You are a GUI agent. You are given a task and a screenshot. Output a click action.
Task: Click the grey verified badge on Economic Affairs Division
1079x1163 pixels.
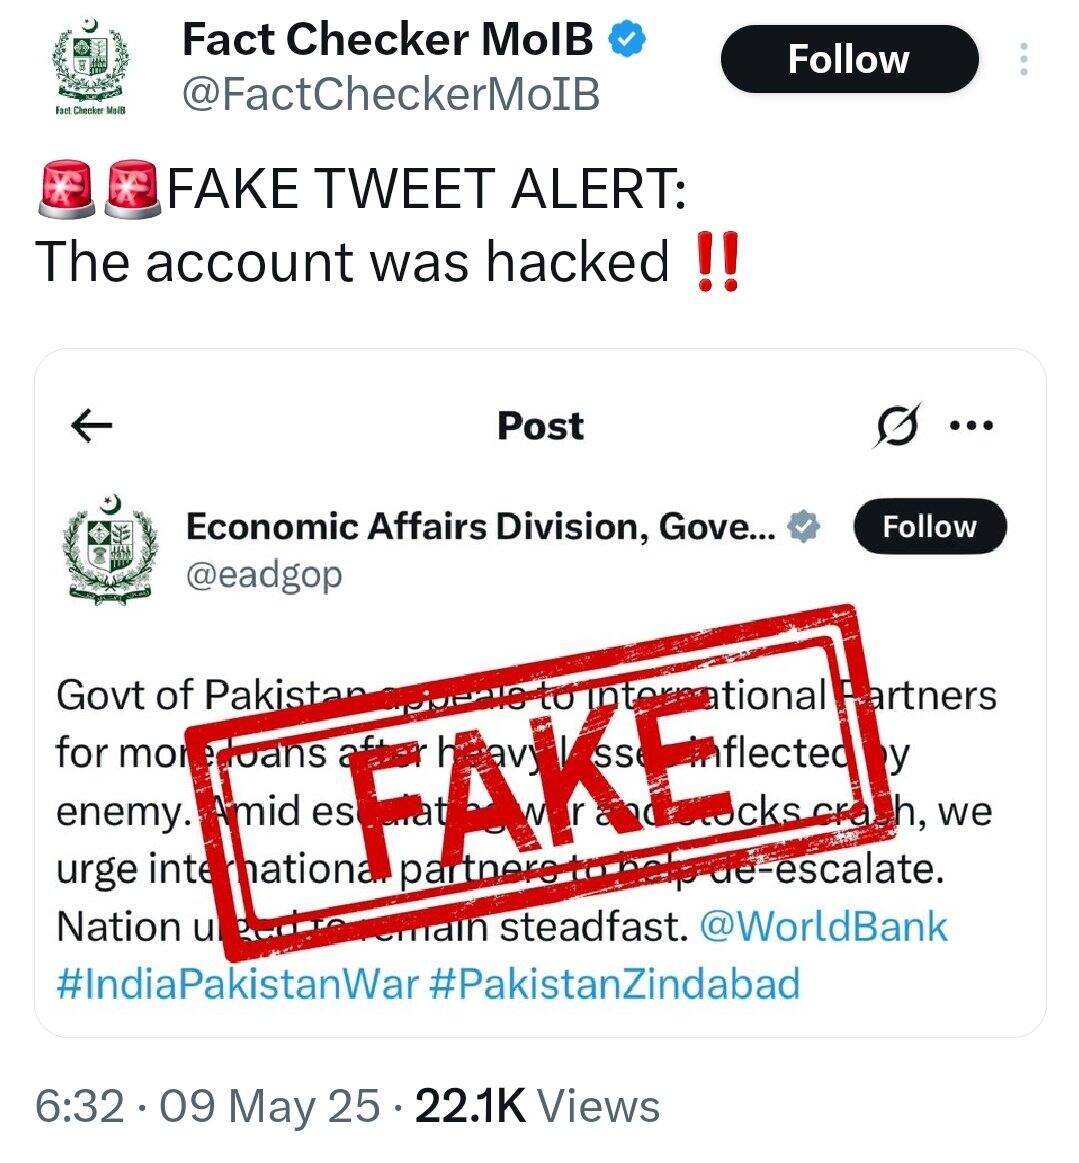pos(803,526)
